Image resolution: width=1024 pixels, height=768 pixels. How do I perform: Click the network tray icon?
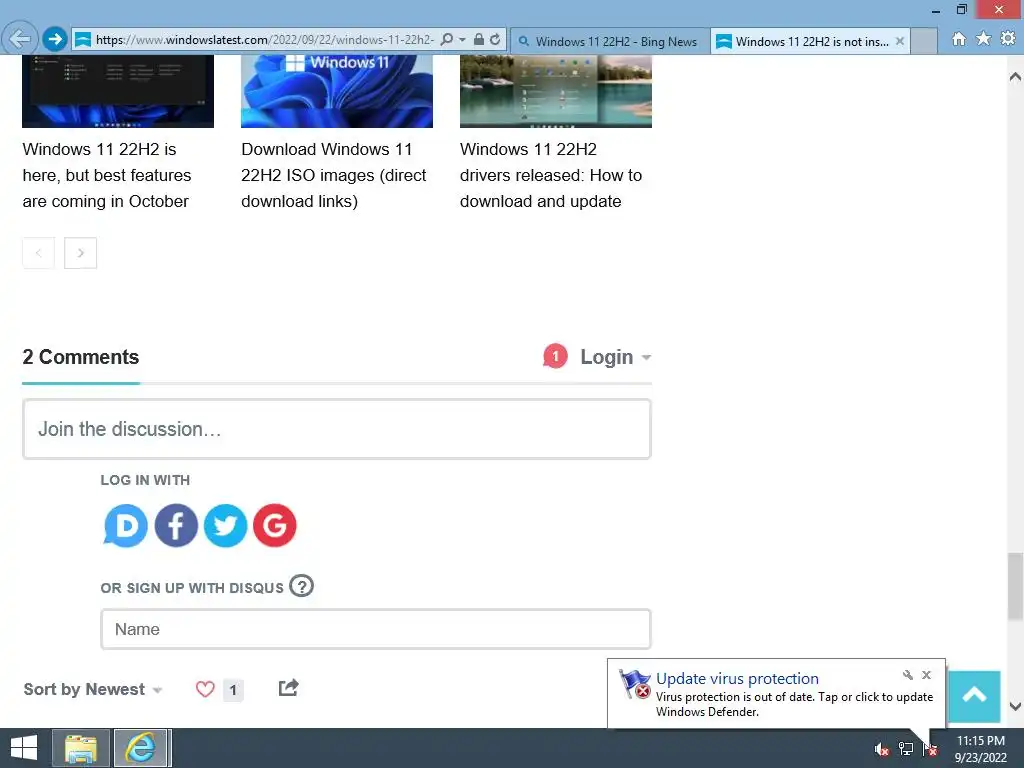(x=906, y=749)
